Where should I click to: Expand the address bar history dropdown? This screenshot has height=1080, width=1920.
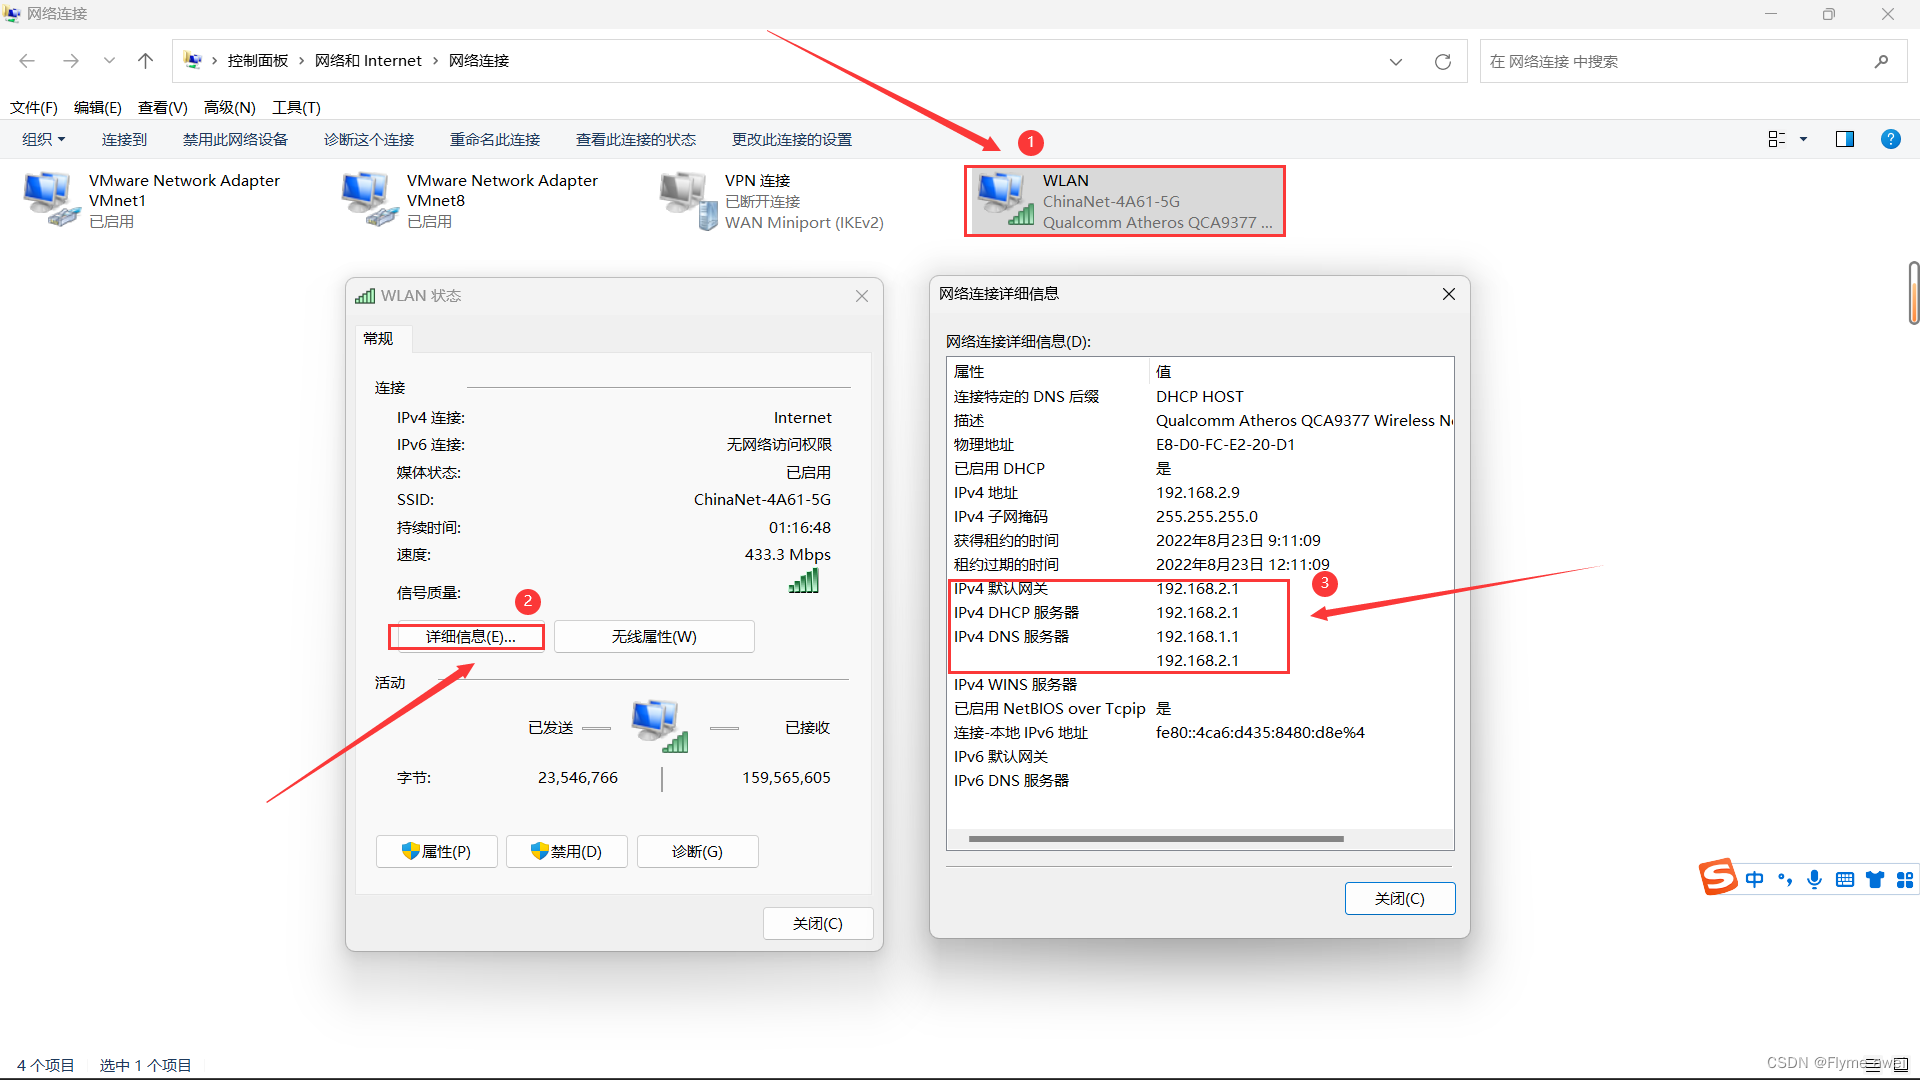click(x=1396, y=62)
